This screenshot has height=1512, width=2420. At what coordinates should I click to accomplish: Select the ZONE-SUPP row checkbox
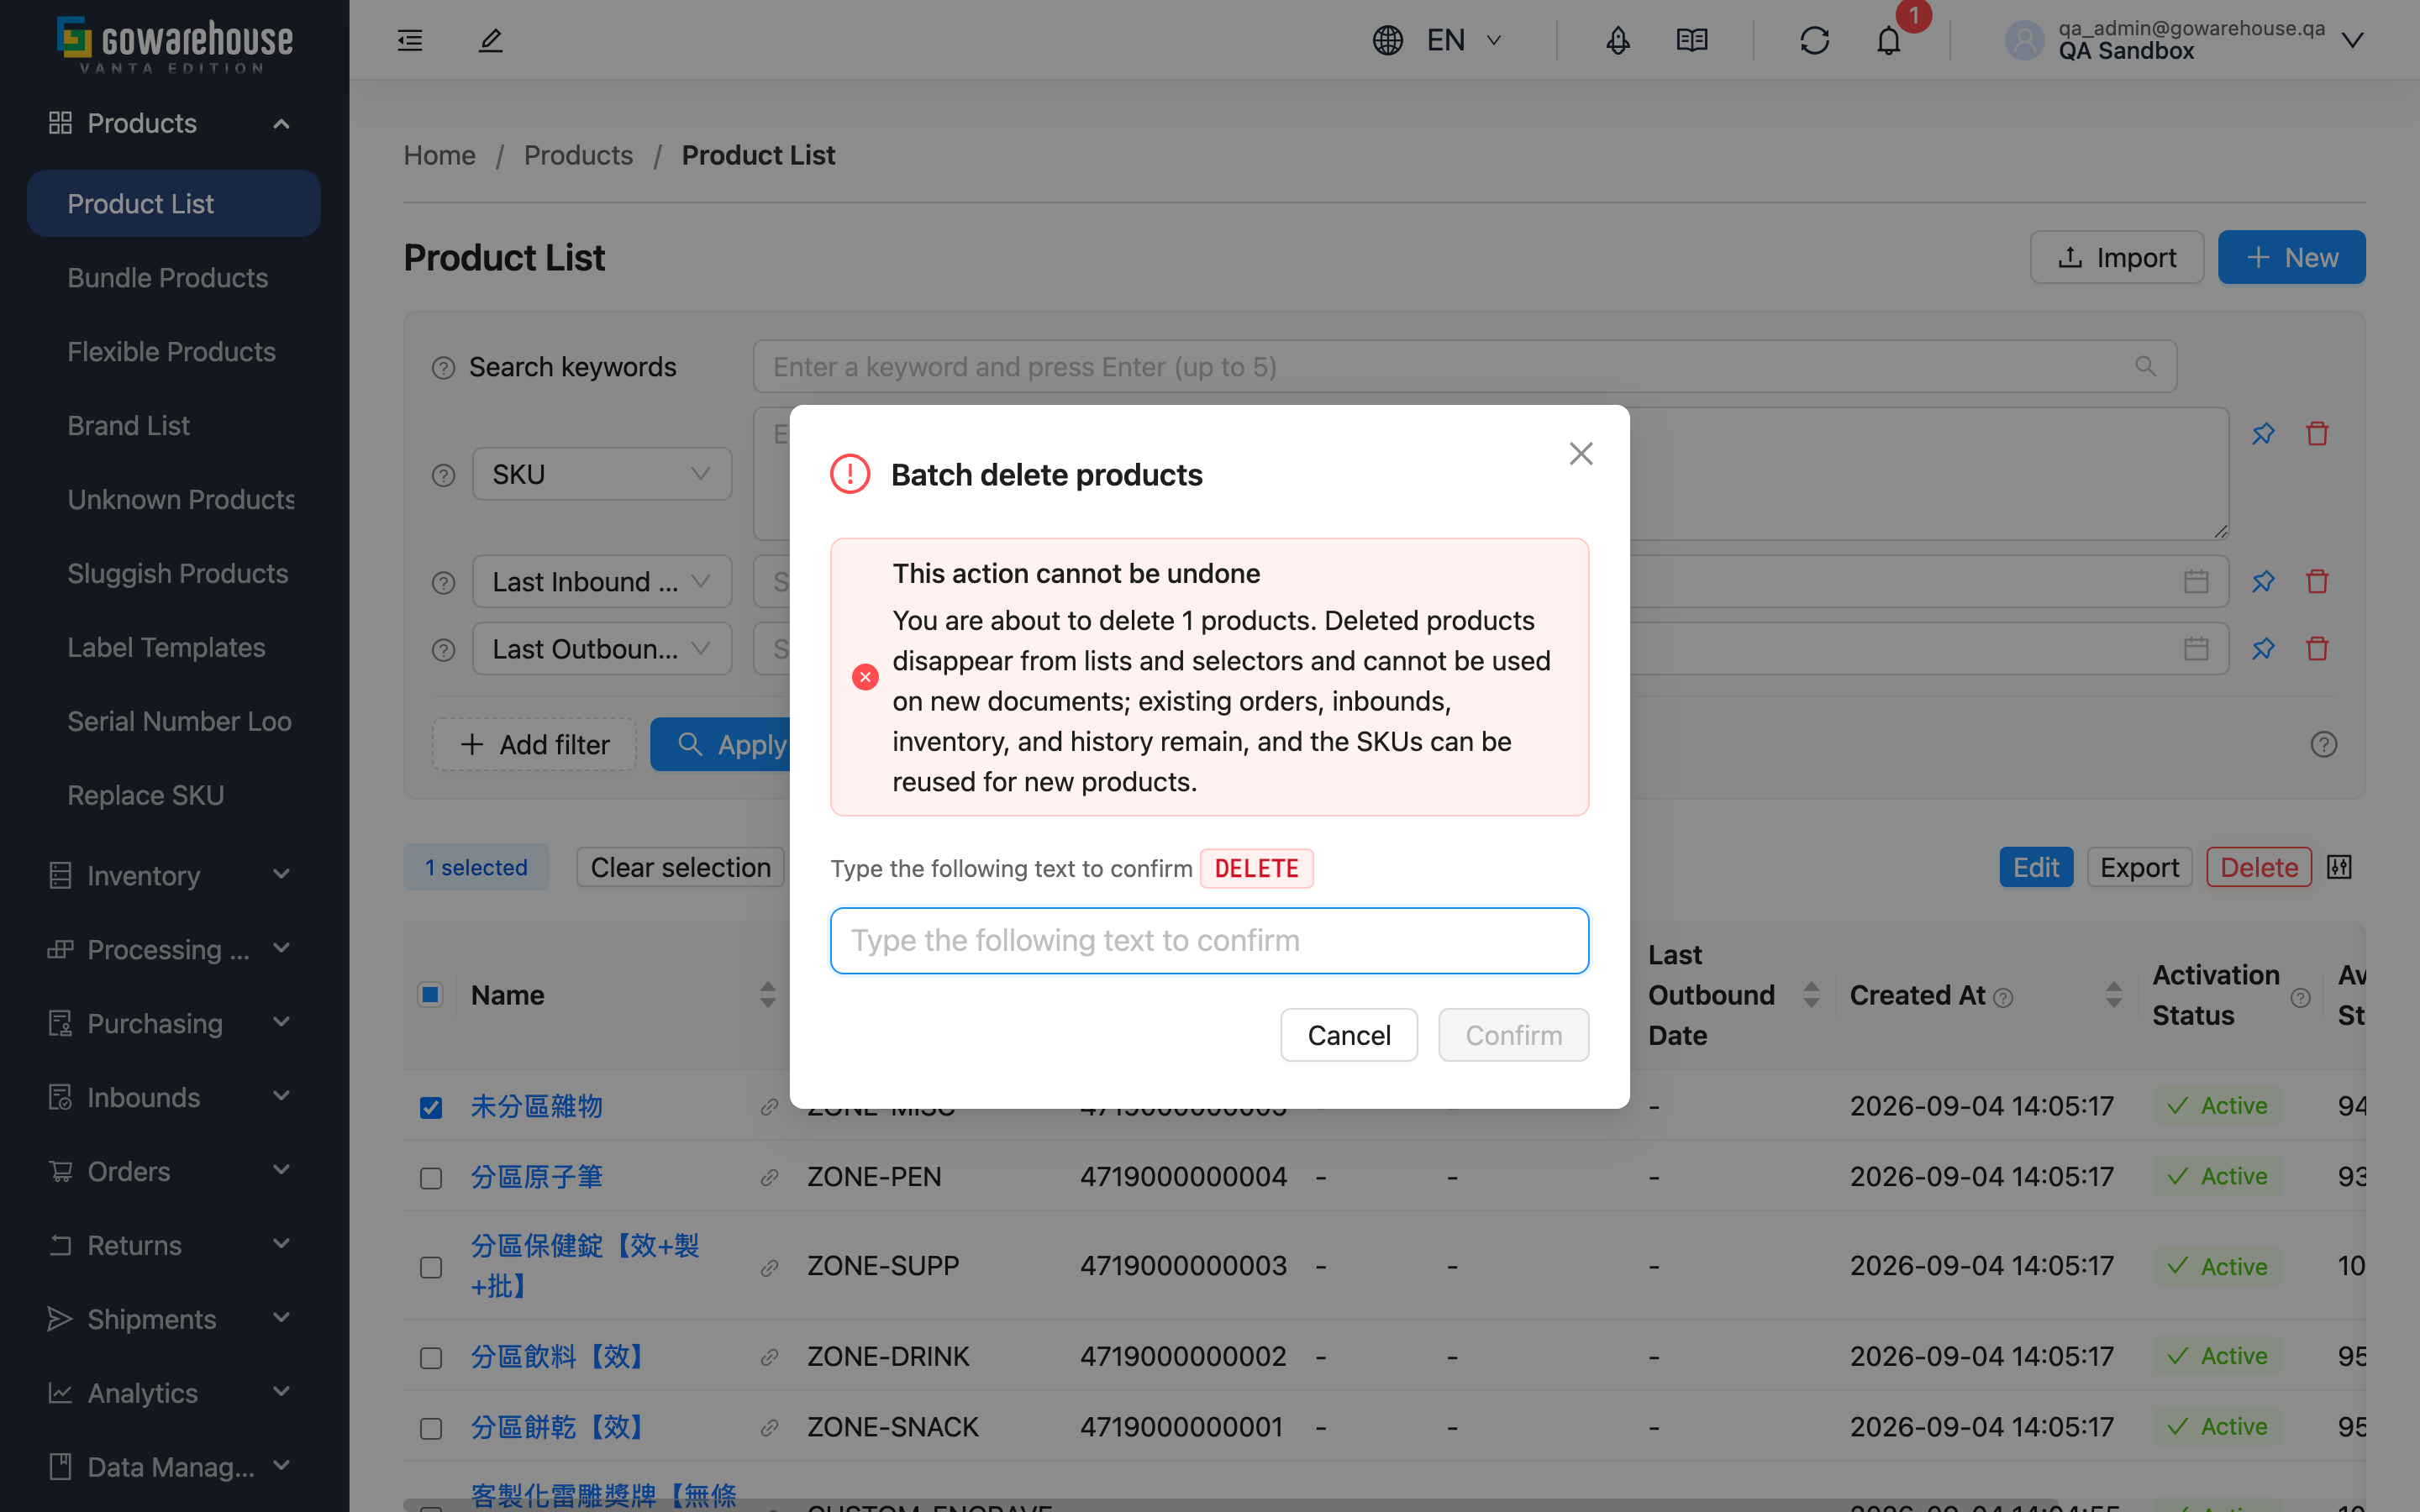coord(431,1267)
